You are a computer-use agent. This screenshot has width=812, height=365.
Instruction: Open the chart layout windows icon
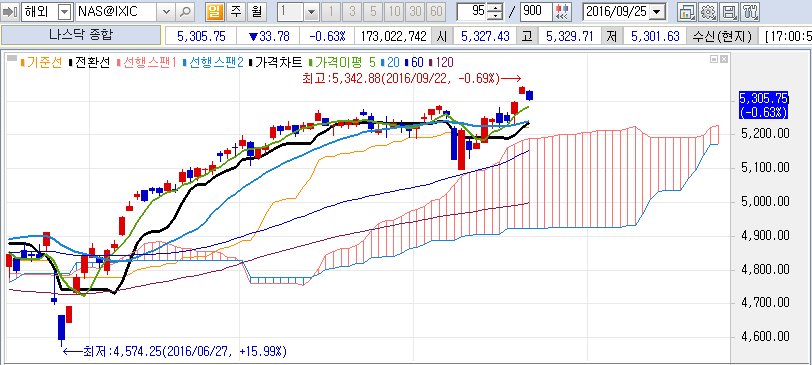687,11
